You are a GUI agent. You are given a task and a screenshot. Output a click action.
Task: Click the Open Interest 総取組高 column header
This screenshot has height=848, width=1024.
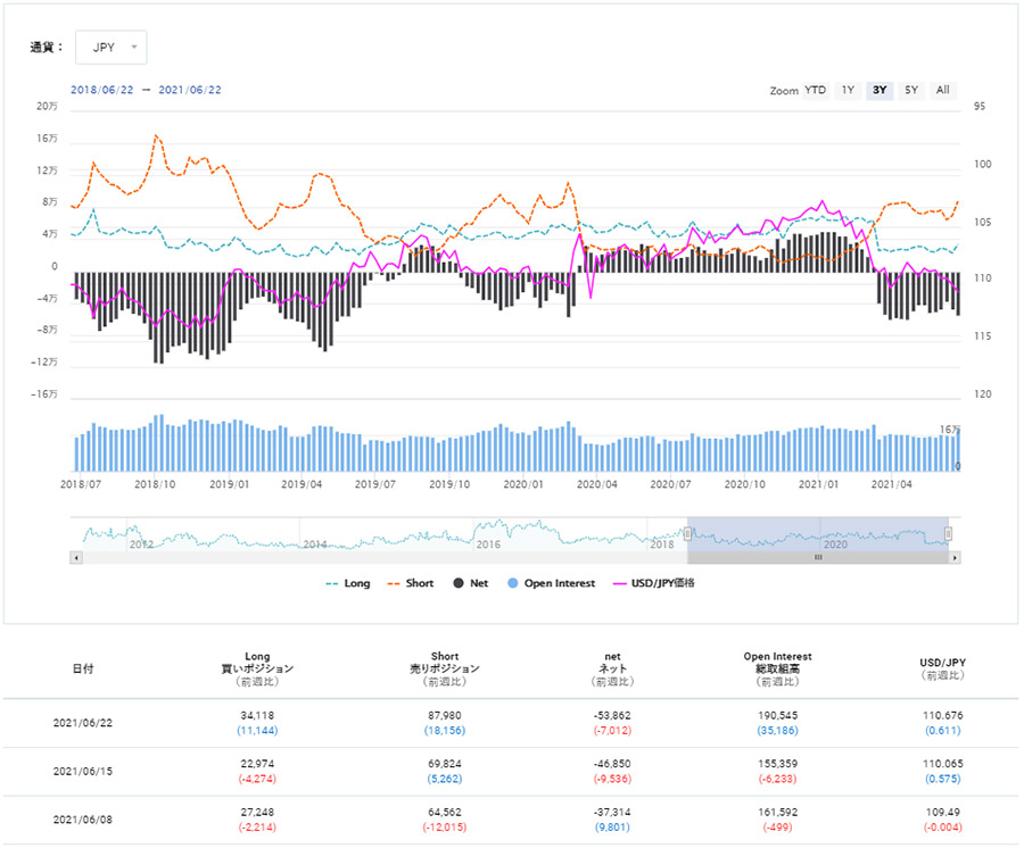click(x=778, y=669)
